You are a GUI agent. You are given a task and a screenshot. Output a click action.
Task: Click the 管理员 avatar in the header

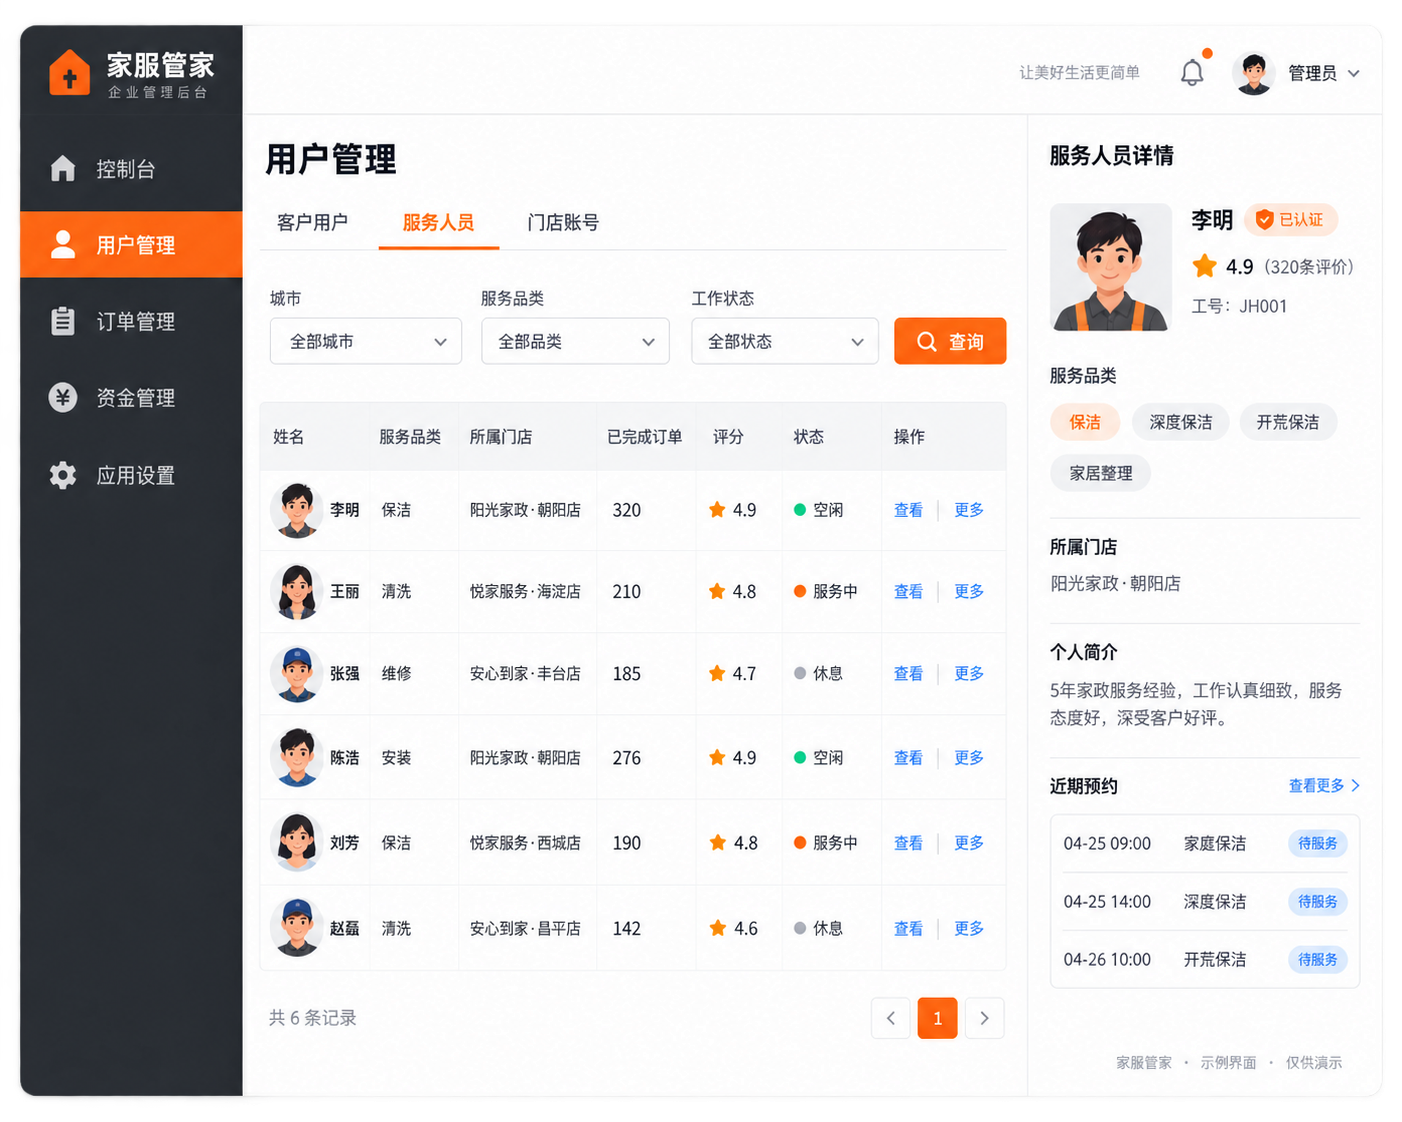1254,73
